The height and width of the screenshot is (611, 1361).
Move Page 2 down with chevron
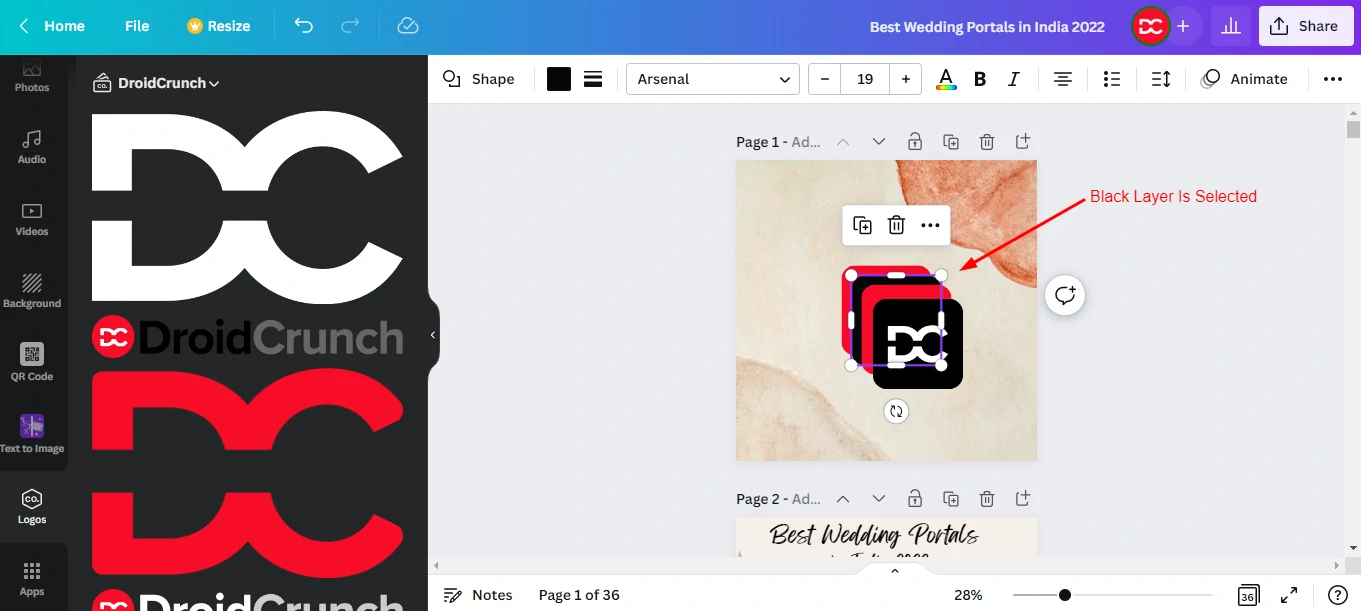point(878,498)
